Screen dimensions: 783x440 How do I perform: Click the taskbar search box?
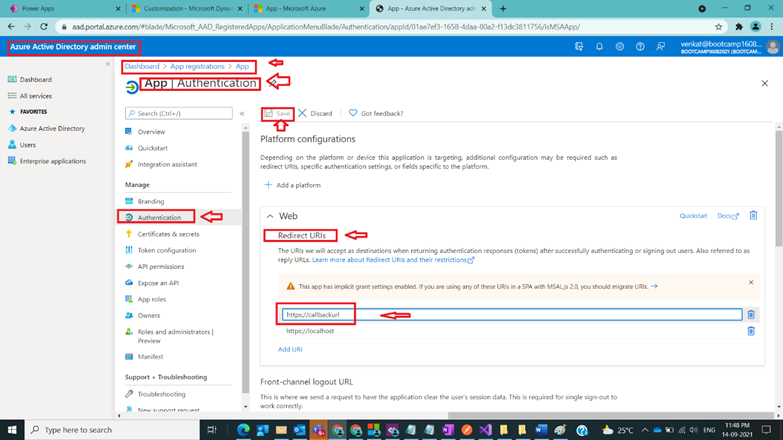[112, 430]
